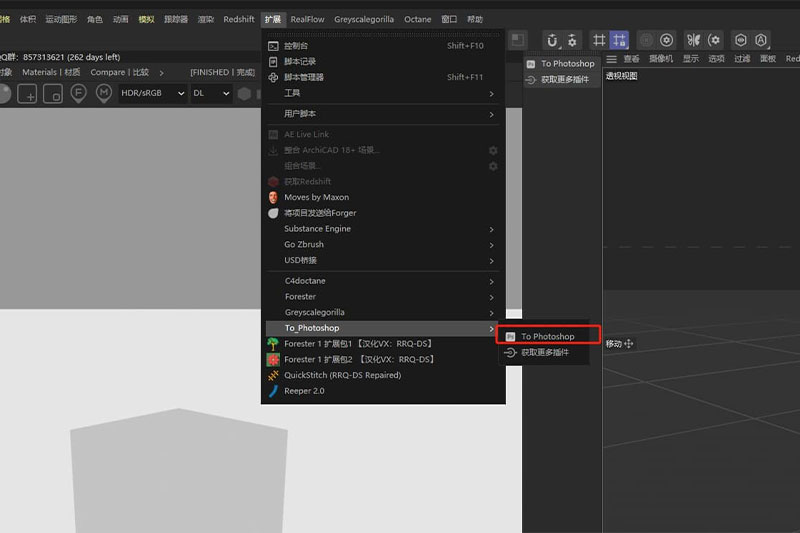Click the 脚本记录 script log entry
The width and height of the screenshot is (800, 533).
click(383, 62)
